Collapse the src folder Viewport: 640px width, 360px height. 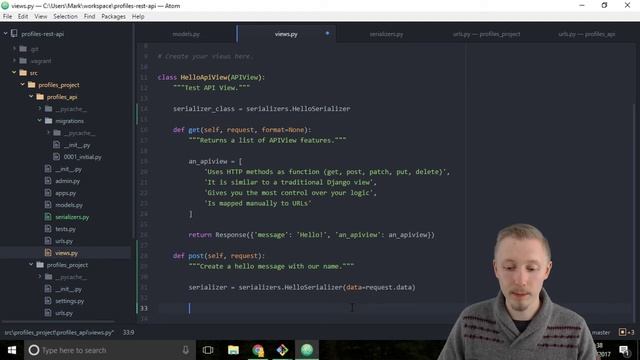coord(14,73)
